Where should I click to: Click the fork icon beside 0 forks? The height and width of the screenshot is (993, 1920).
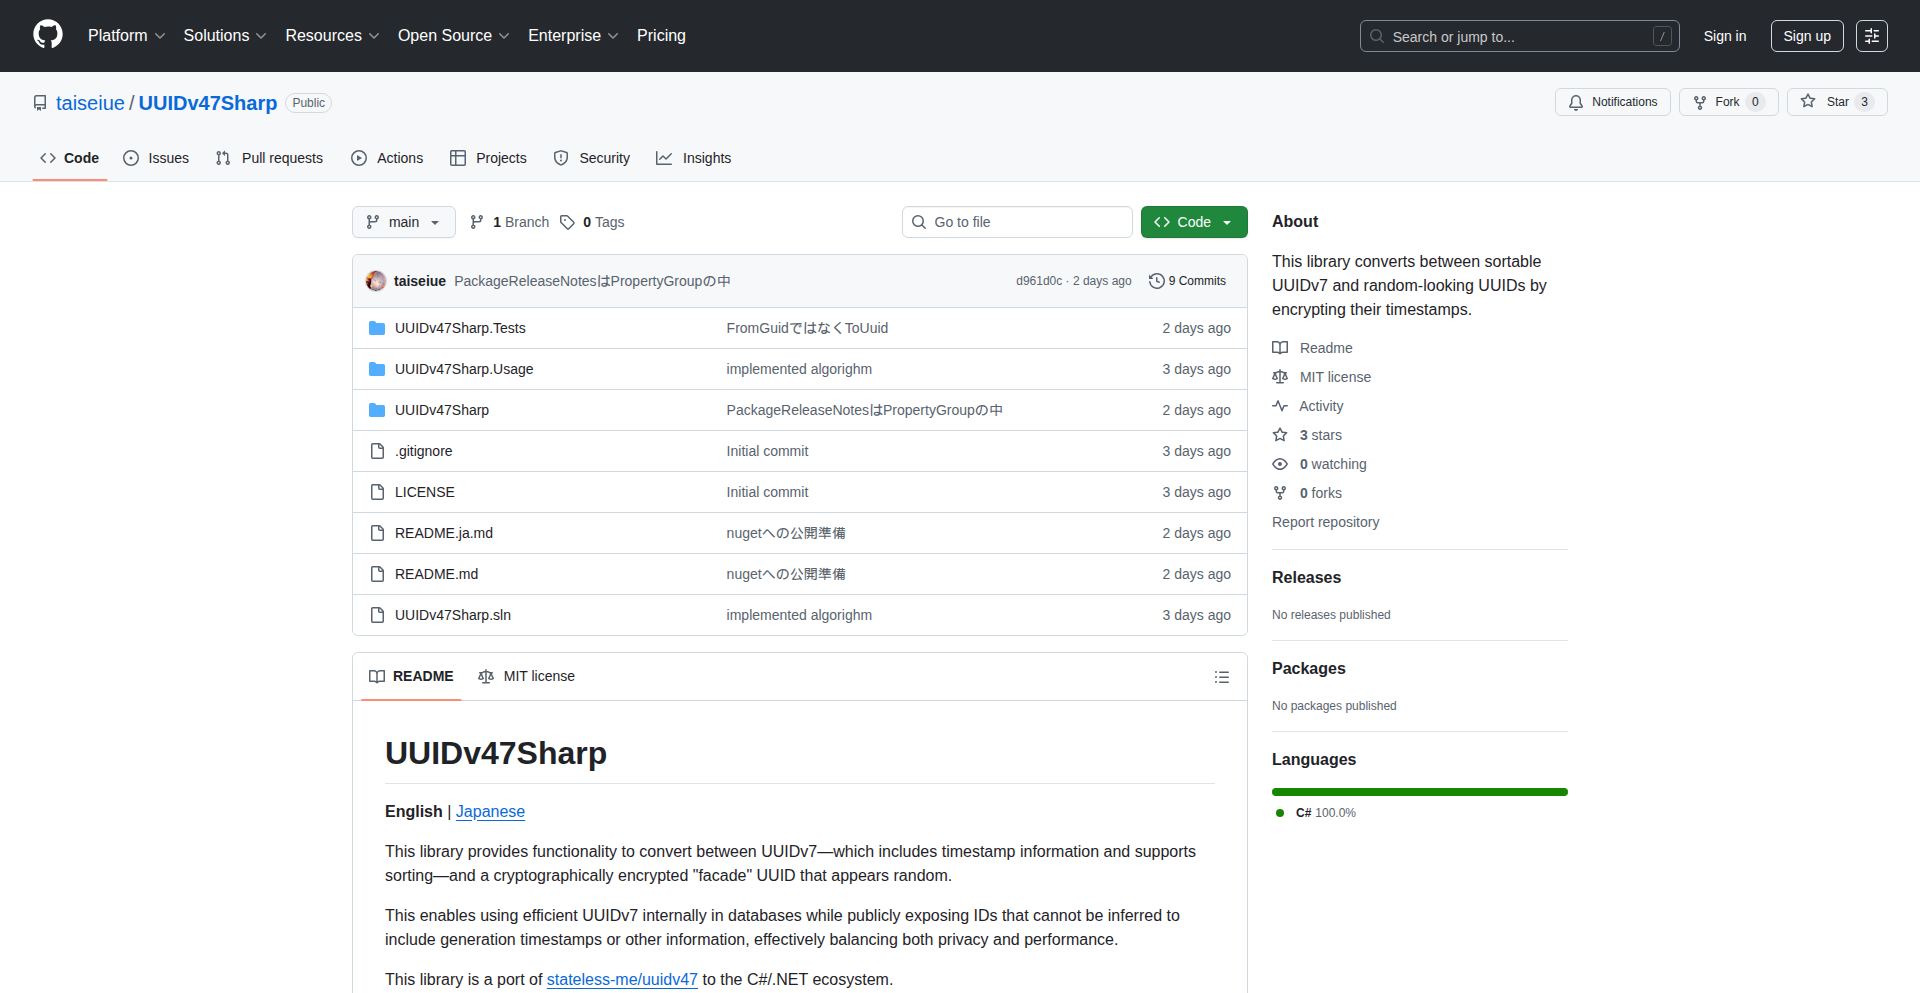(x=1280, y=493)
